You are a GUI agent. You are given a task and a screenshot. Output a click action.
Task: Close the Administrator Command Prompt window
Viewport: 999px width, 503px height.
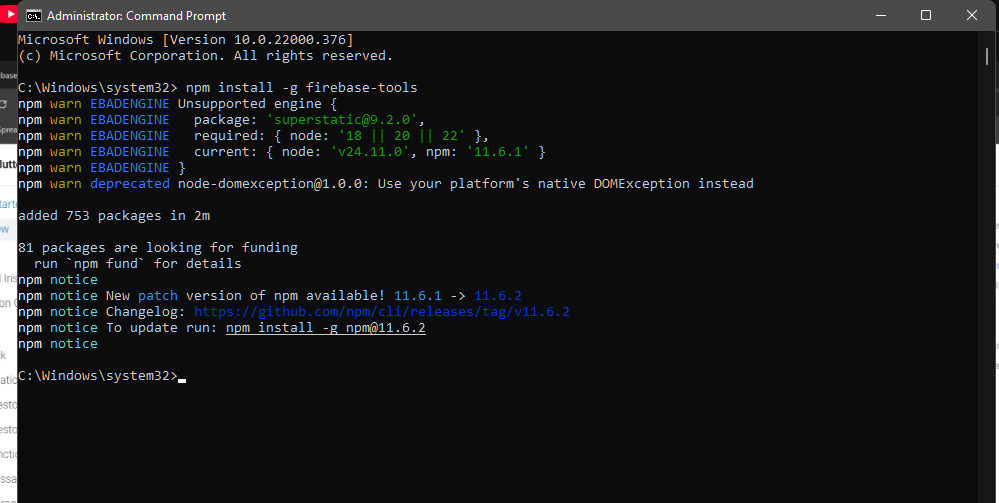[972, 15]
